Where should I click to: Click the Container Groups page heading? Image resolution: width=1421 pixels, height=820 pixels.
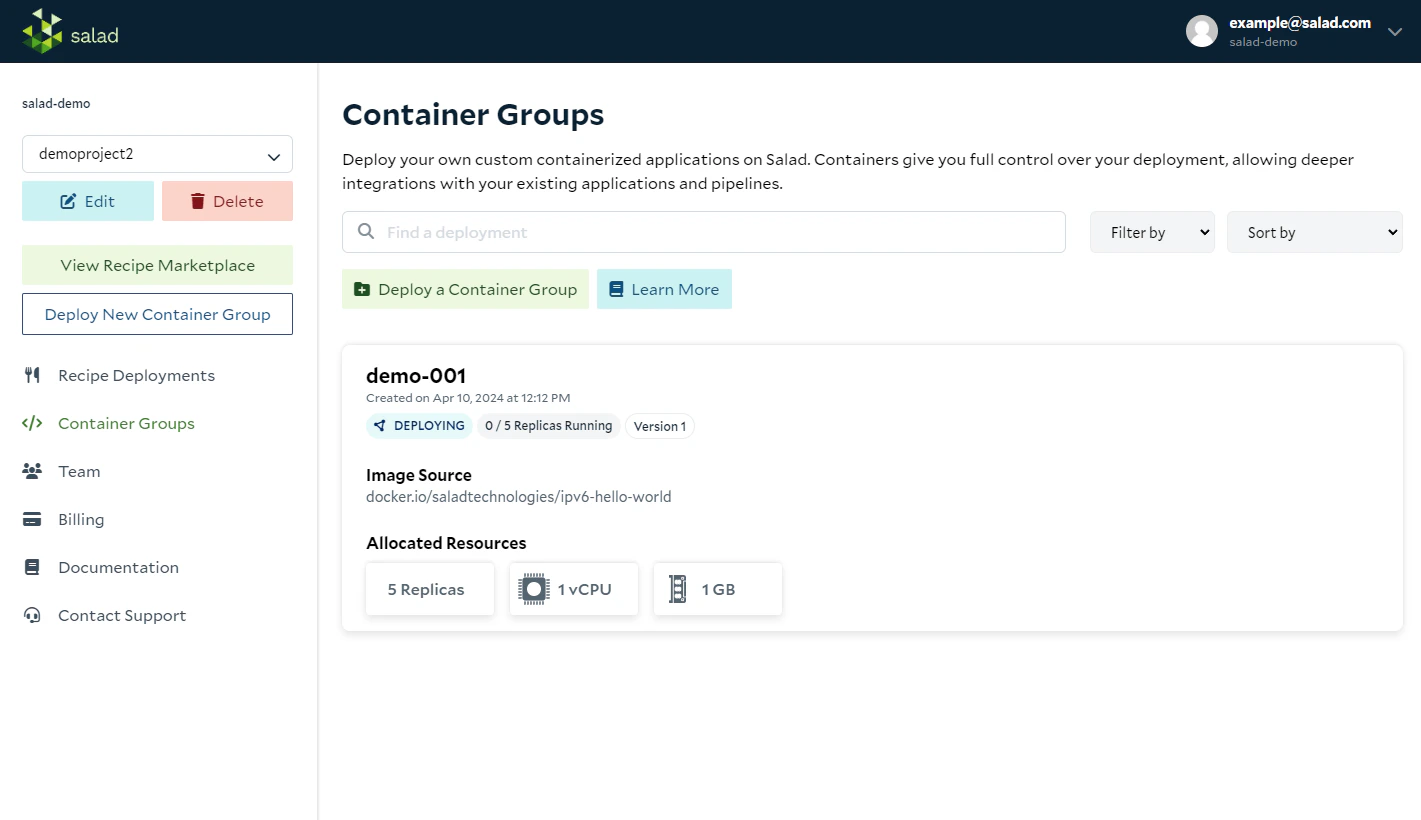(x=473, y=115)
